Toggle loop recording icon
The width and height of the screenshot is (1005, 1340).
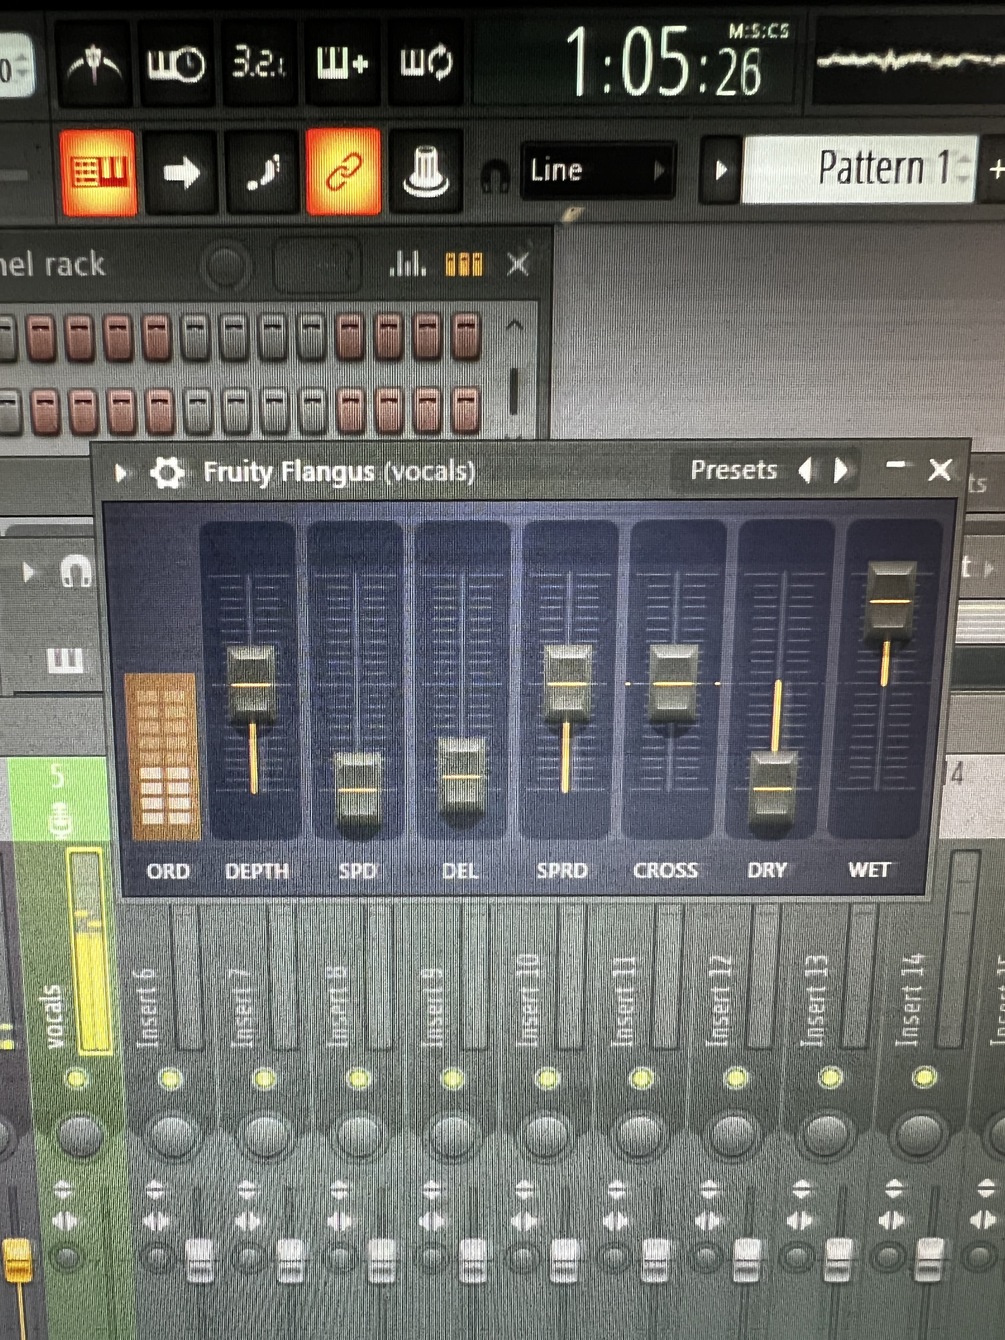[x=425, y=64]
